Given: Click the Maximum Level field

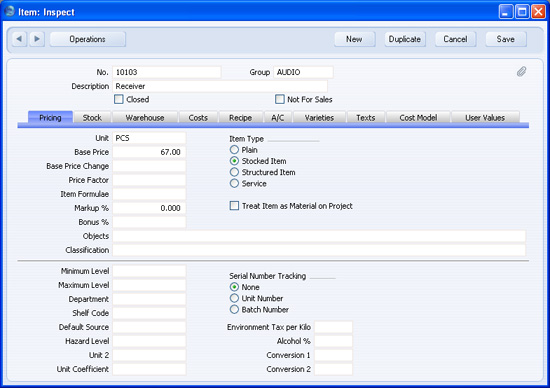Looking at the screenshot, I should [149, 285].
